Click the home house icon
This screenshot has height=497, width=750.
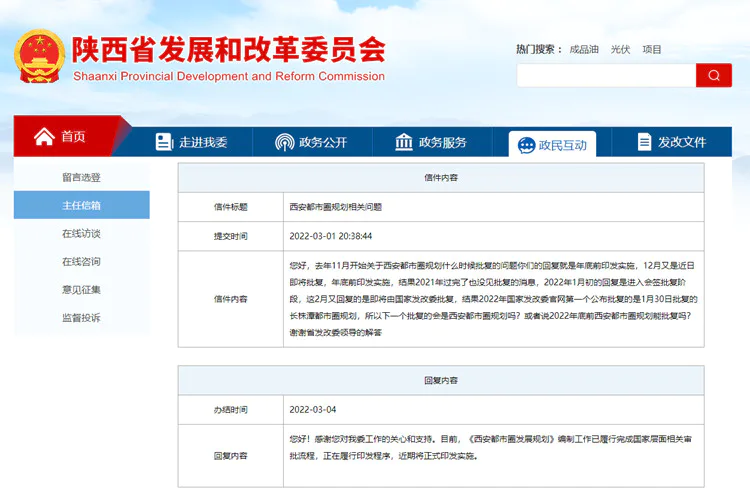pos(44,137)
